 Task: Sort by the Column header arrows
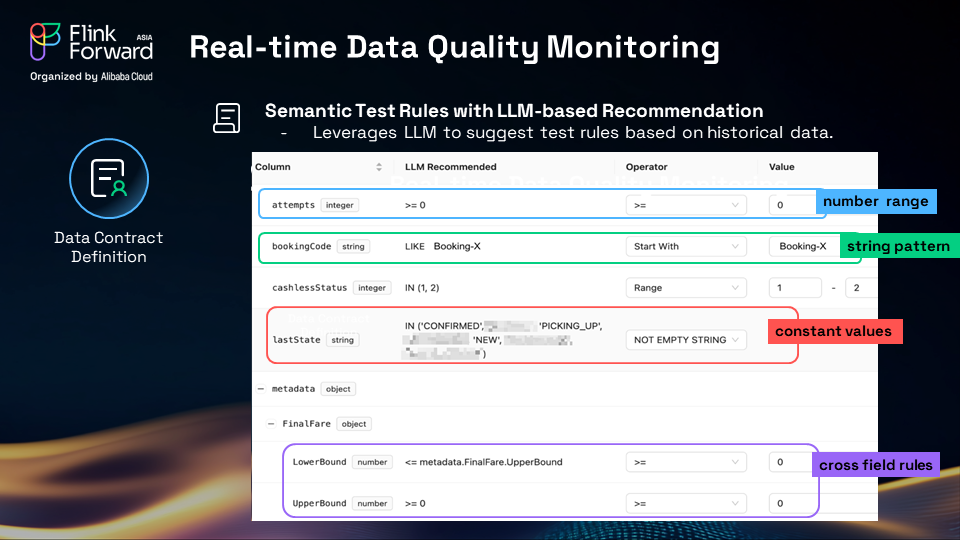coord(379,167)
